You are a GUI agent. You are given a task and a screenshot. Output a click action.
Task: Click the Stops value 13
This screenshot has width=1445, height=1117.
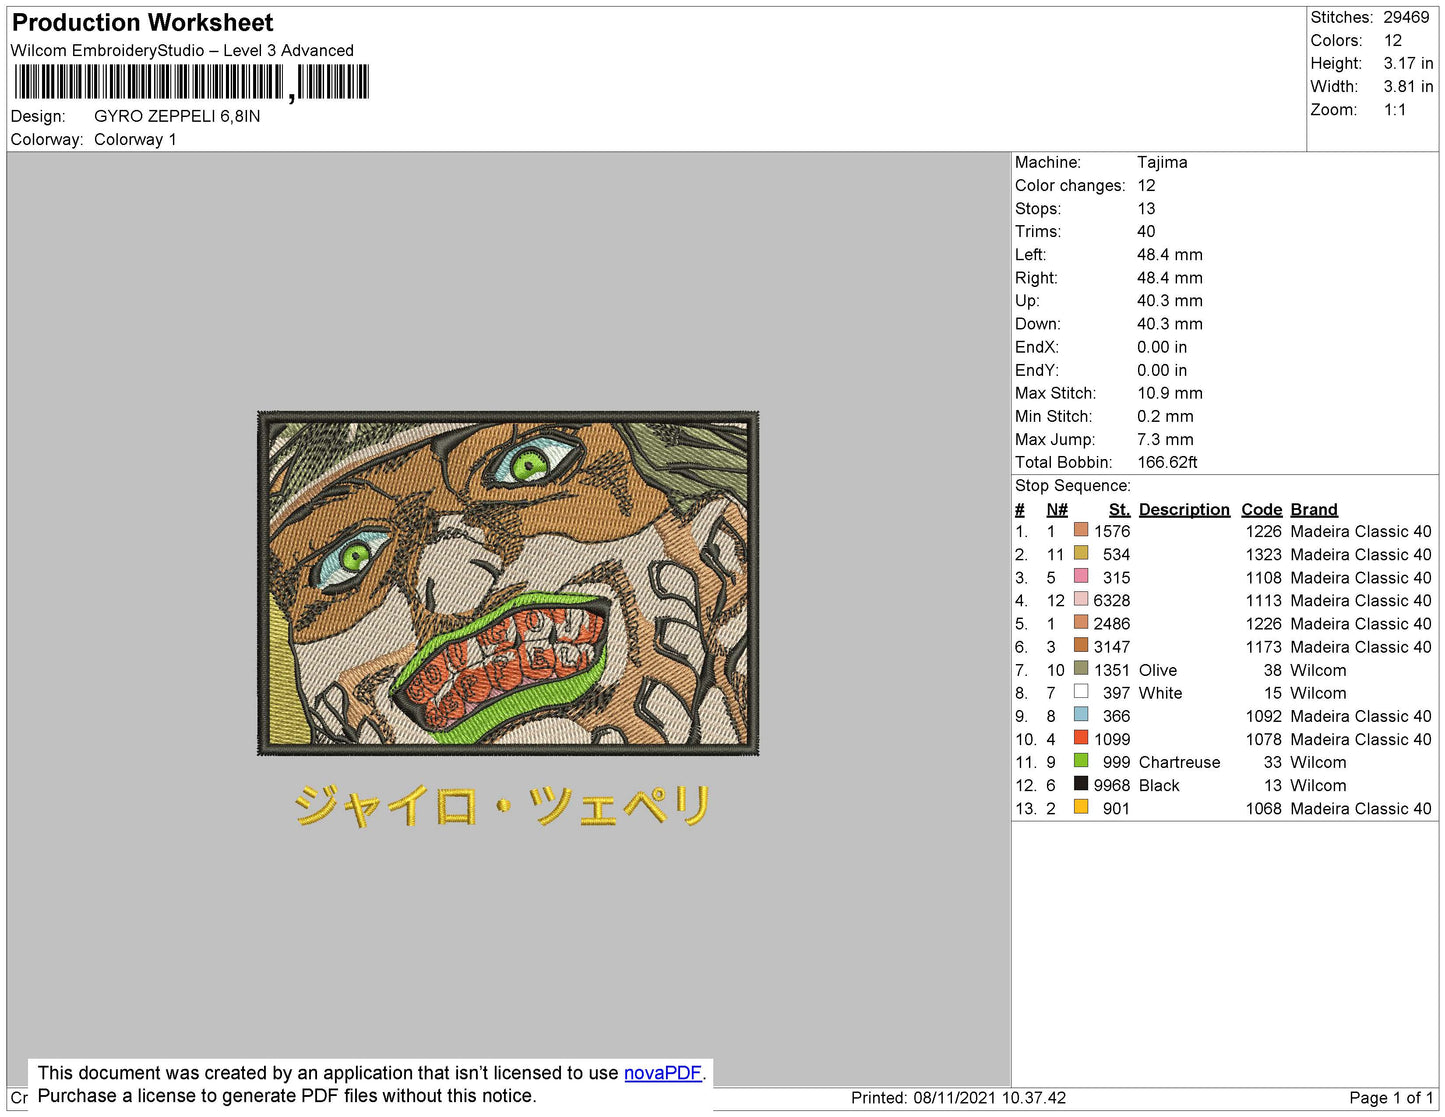pyautogui.click(x=1146, y=208)
